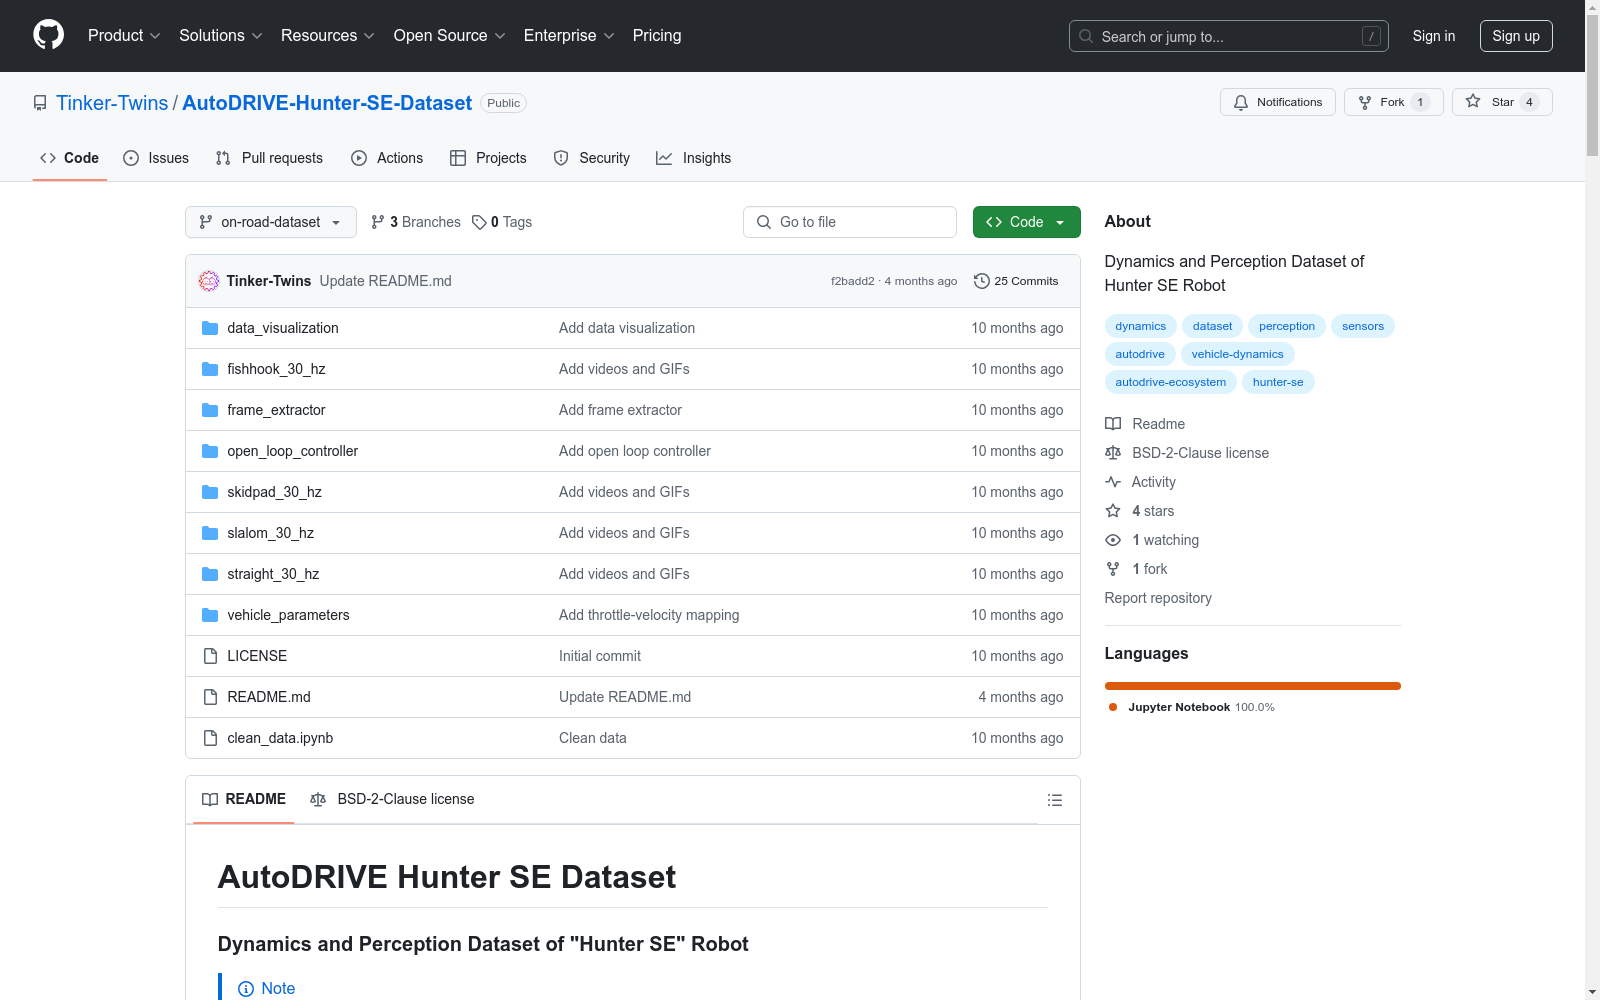Click the folder icon beside data_visualization
Image resolution: width=1600 pixels, height=1000 pixels.
tap(210, 328)
